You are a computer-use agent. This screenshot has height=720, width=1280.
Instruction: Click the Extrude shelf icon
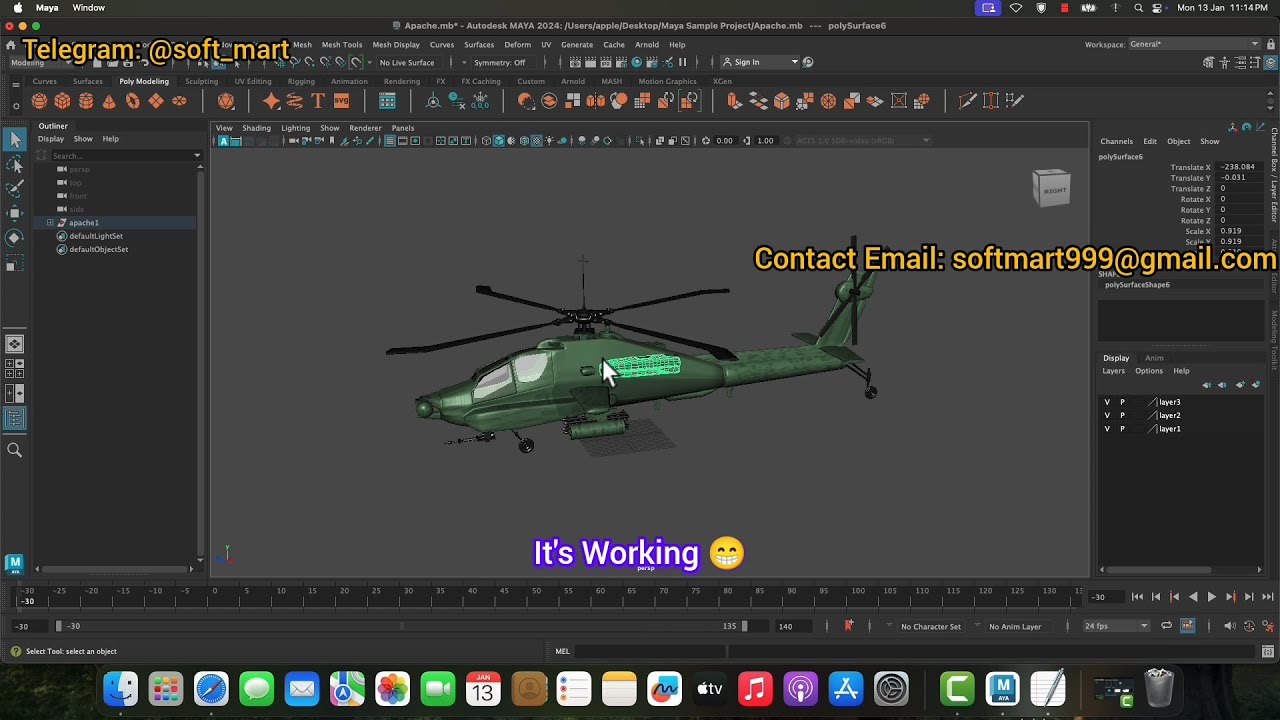tap(734, 101)
